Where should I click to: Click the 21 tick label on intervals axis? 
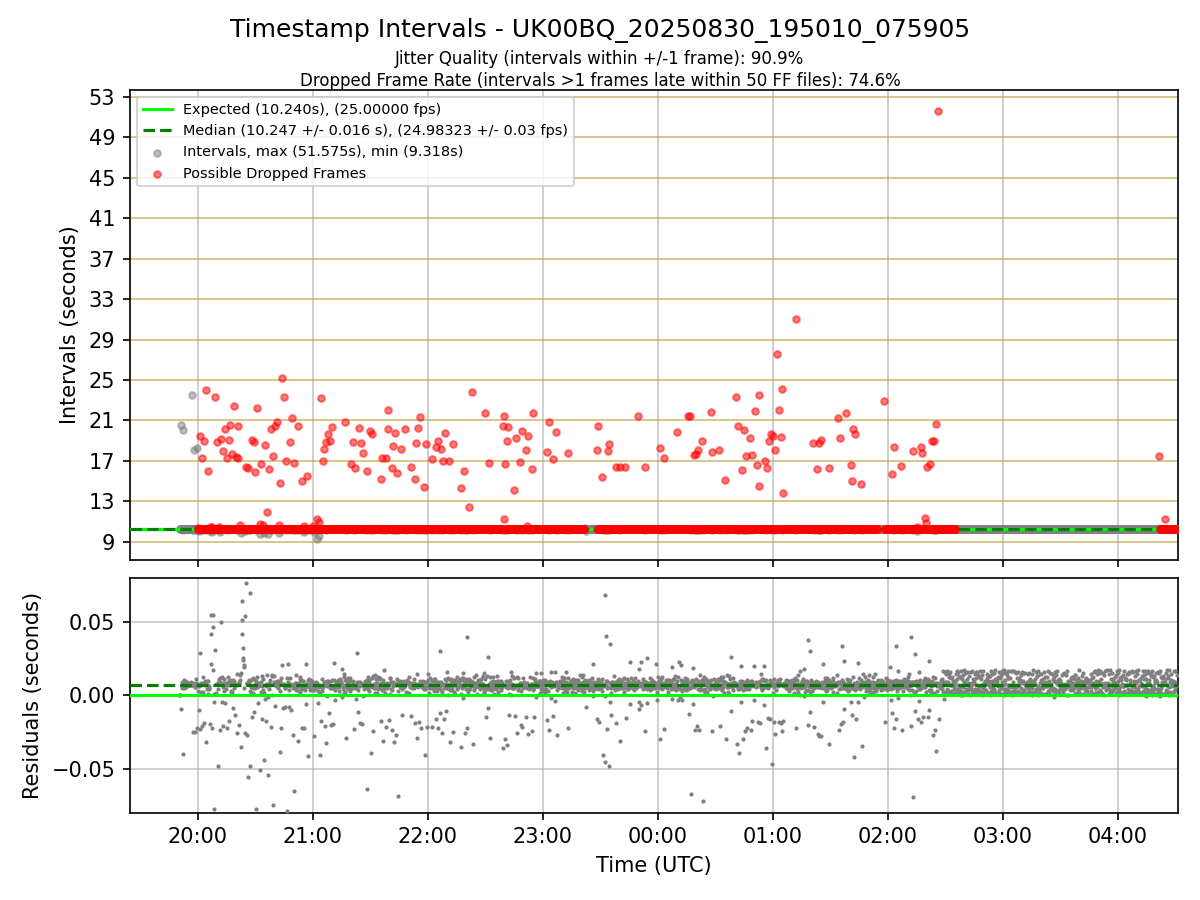click(101, 420)
